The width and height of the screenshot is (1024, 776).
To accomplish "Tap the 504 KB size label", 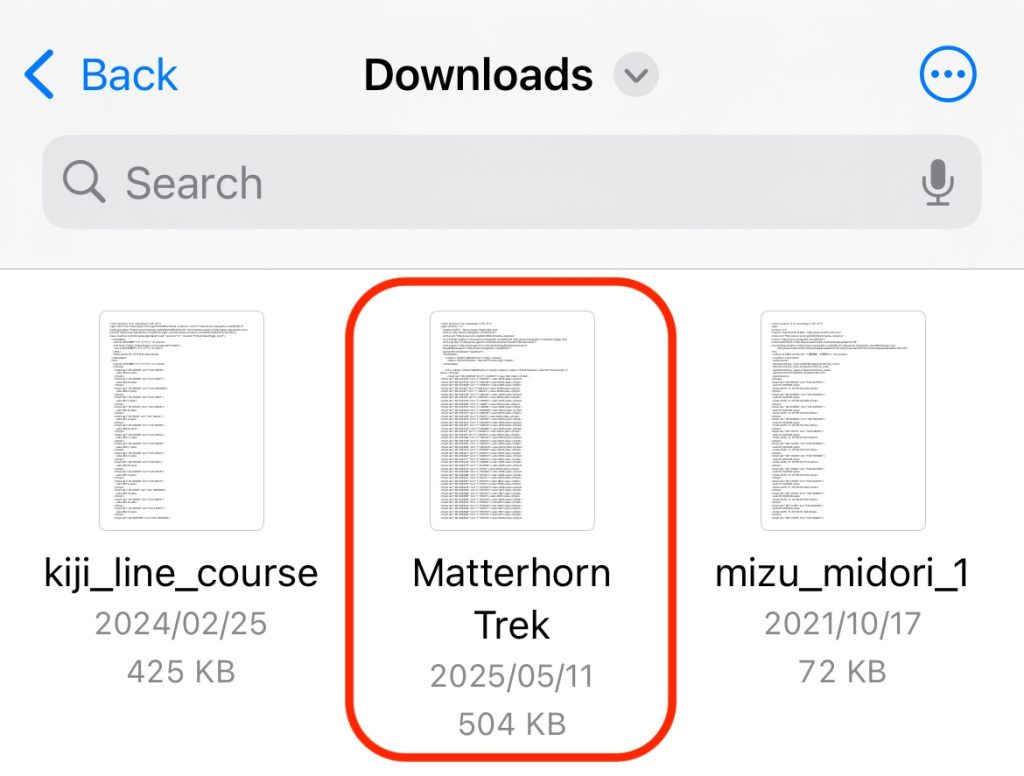I will (512, 724).
